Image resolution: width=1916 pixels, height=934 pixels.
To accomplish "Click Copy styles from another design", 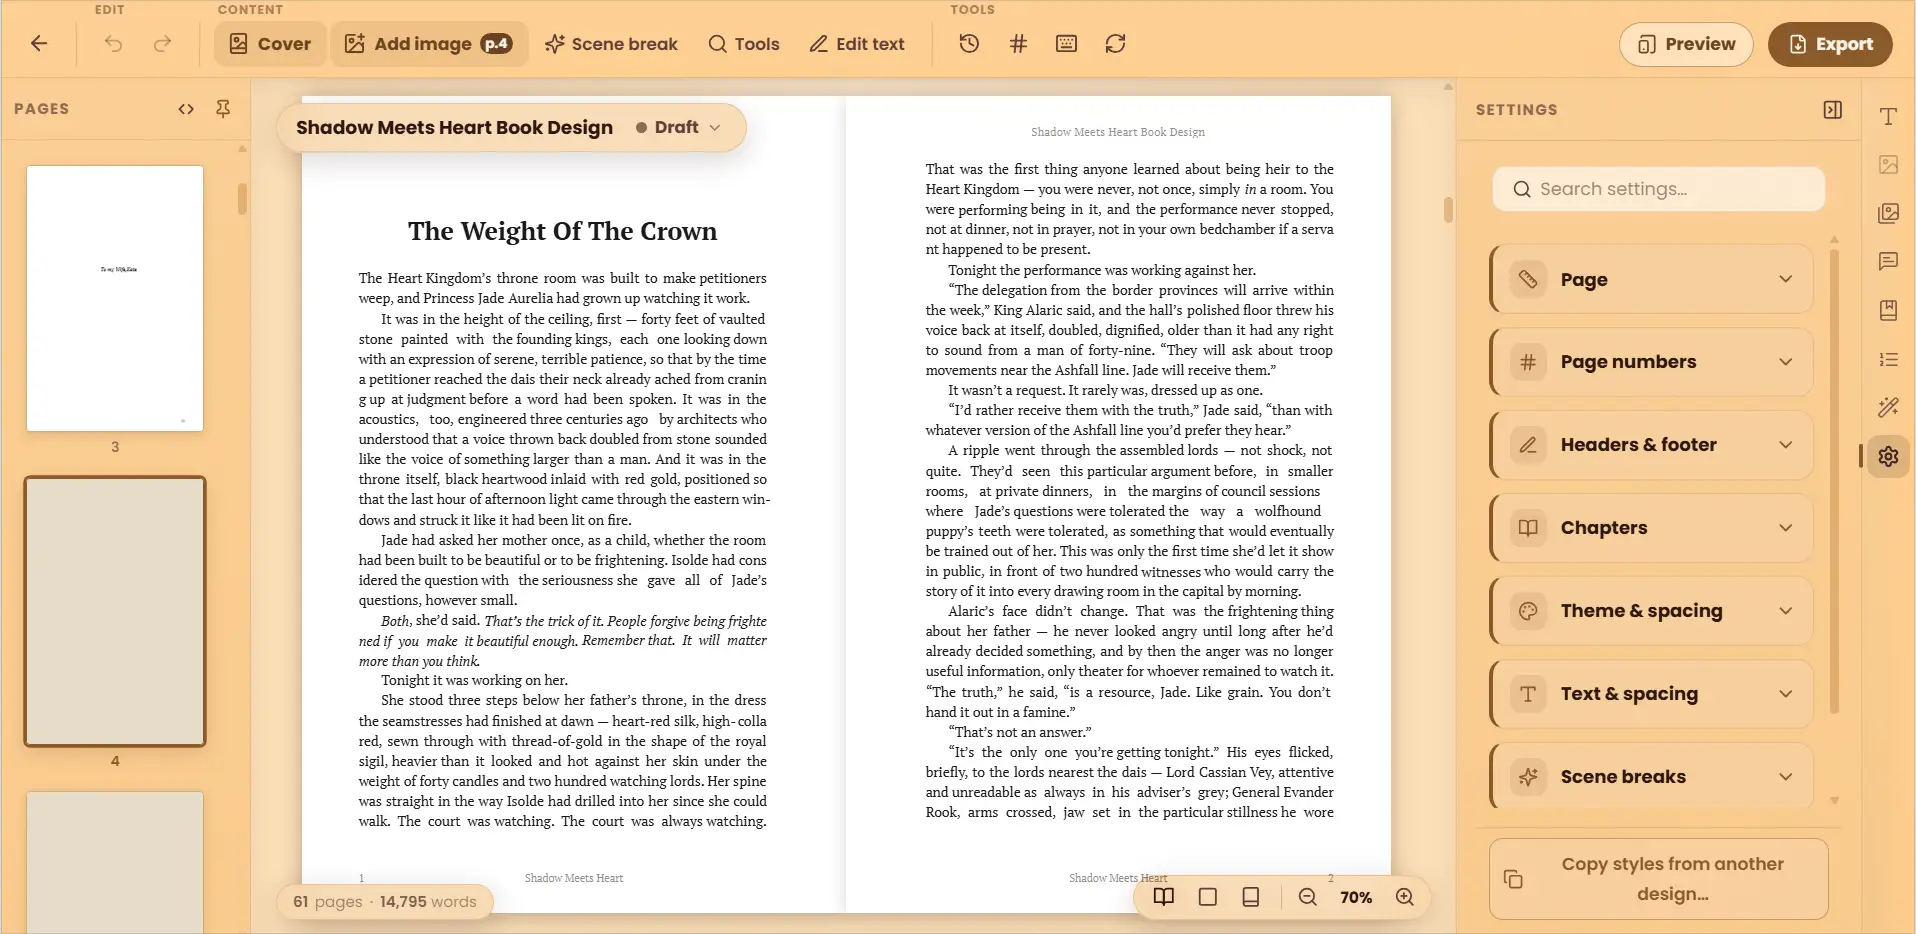I will coord(1658,879).
